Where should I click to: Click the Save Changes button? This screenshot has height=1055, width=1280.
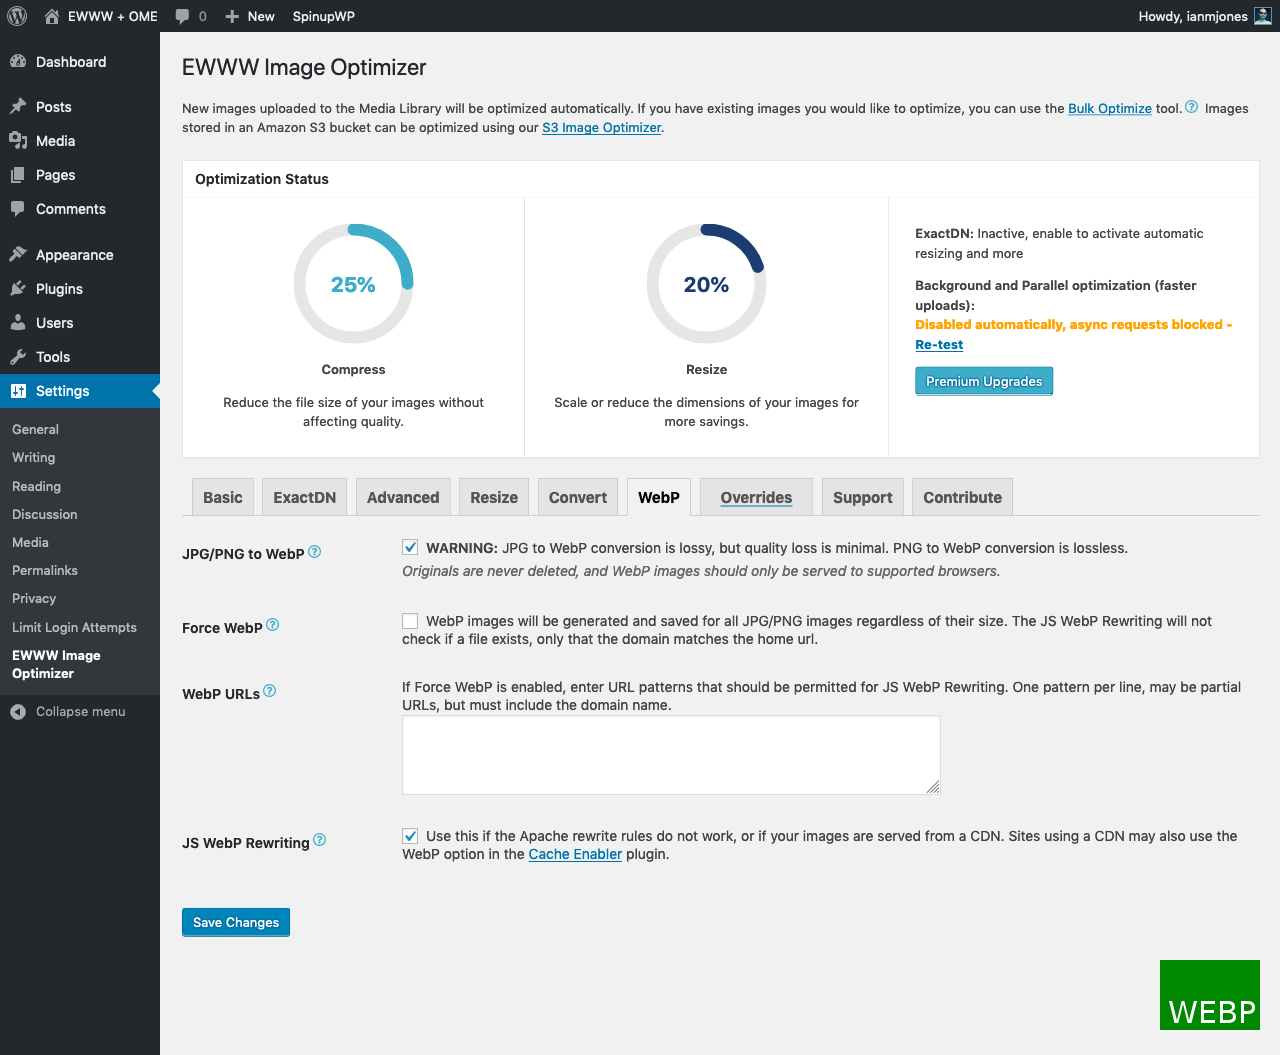tap(236, 922)
